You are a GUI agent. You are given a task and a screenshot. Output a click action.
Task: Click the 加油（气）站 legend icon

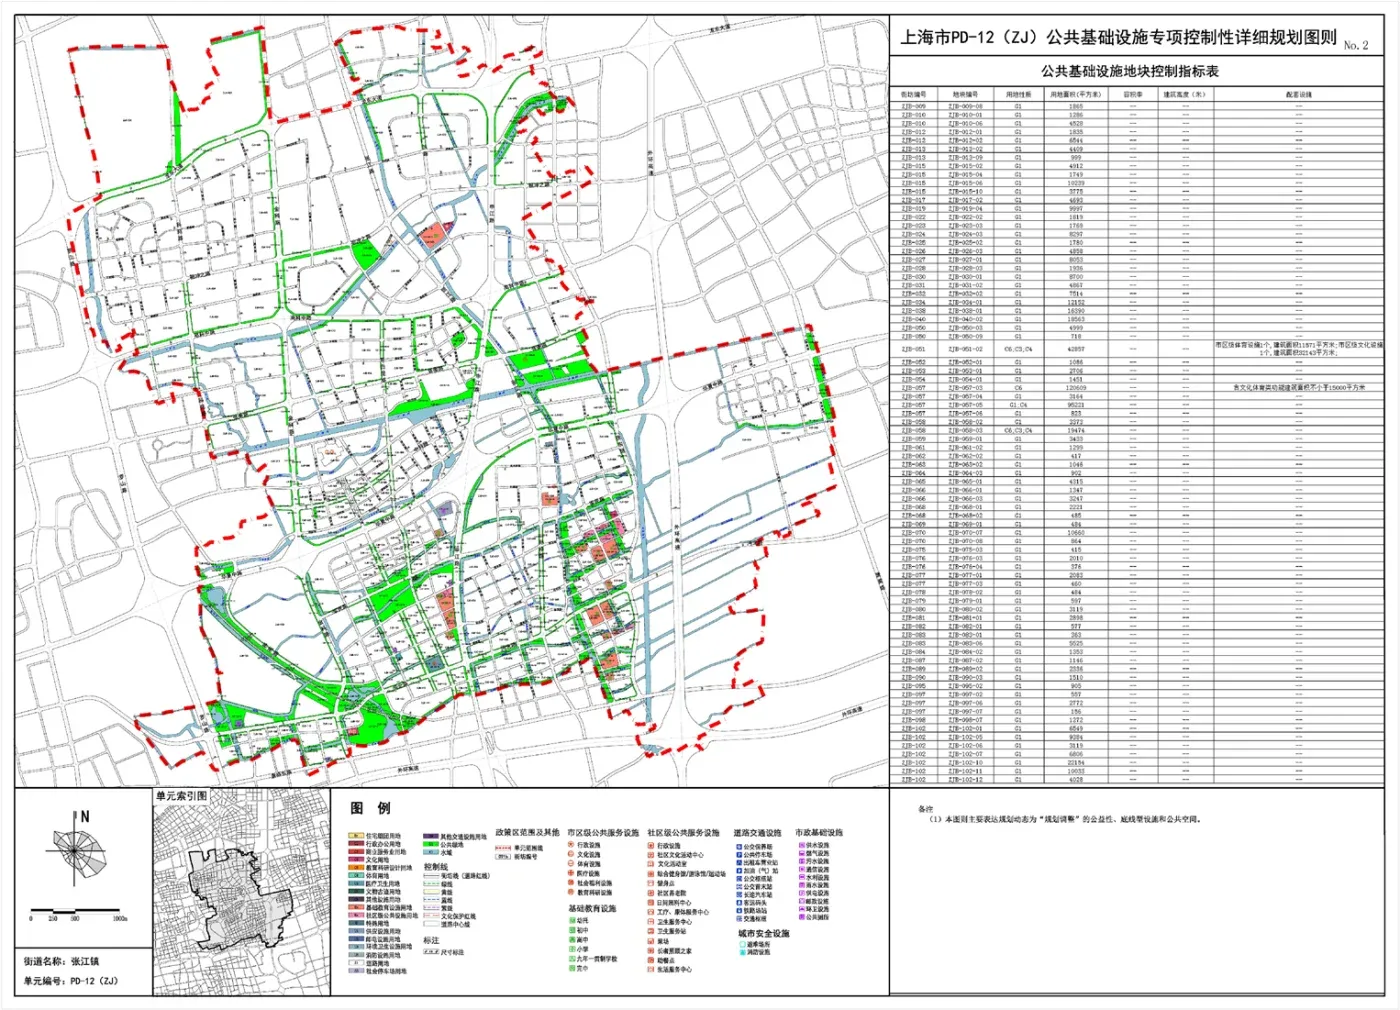coord(737,871)
